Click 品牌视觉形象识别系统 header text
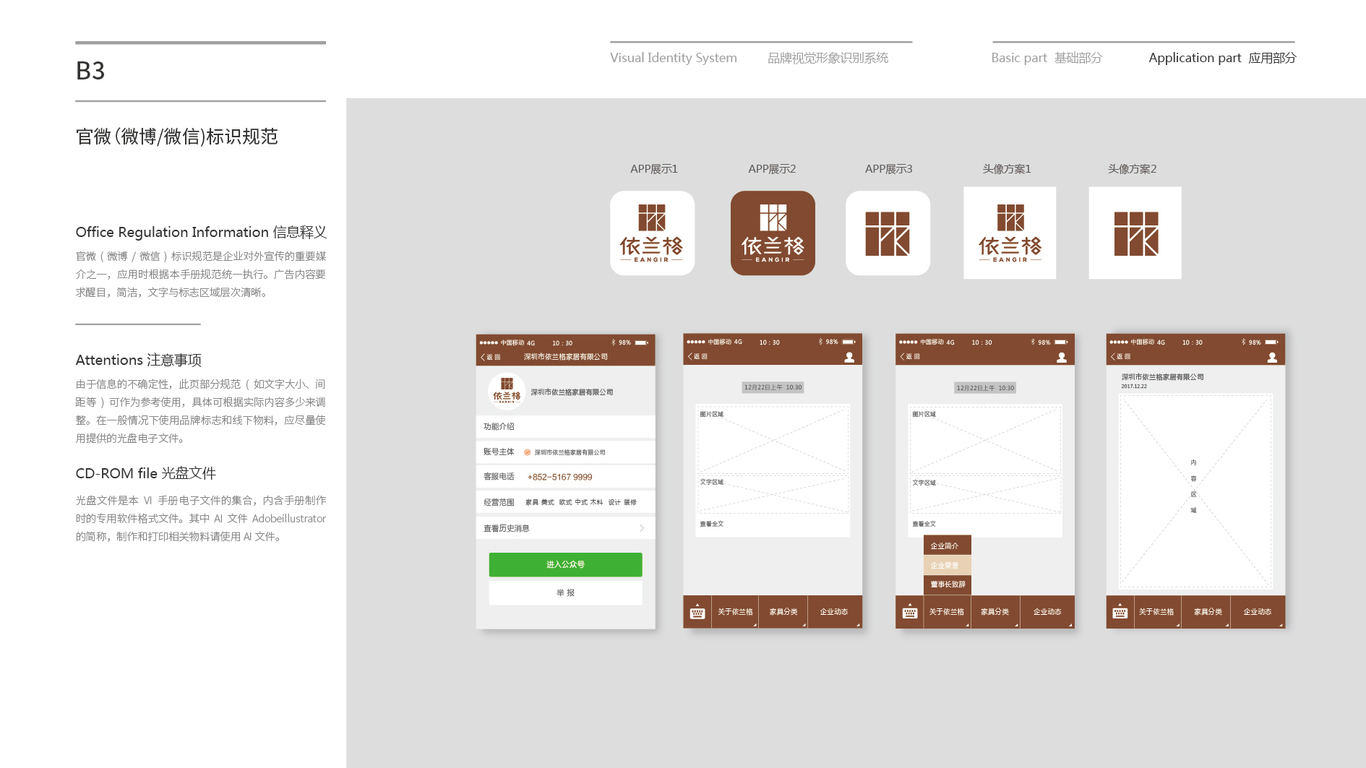The width and height of the screenshot is (1366, 768). pos(828,58)
